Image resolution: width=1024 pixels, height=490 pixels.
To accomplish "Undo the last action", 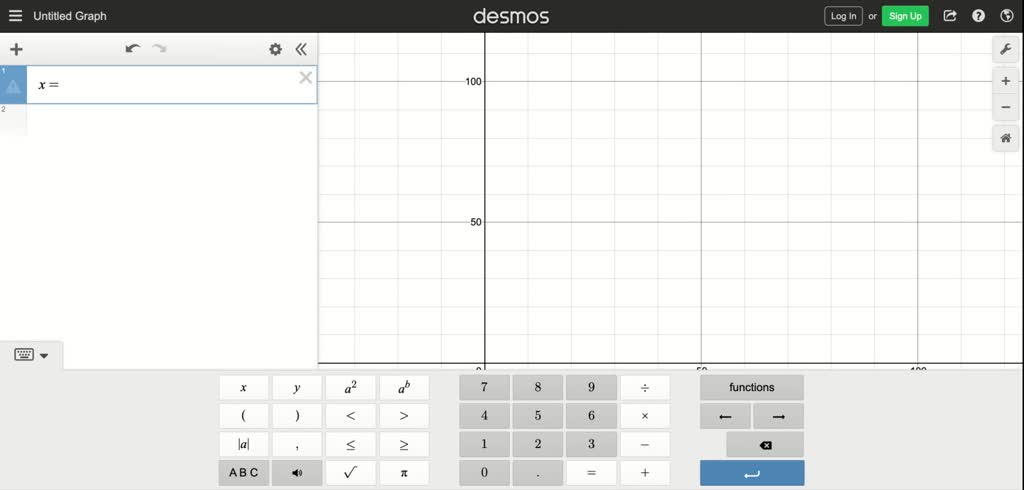I will click(x=133, y=49).
